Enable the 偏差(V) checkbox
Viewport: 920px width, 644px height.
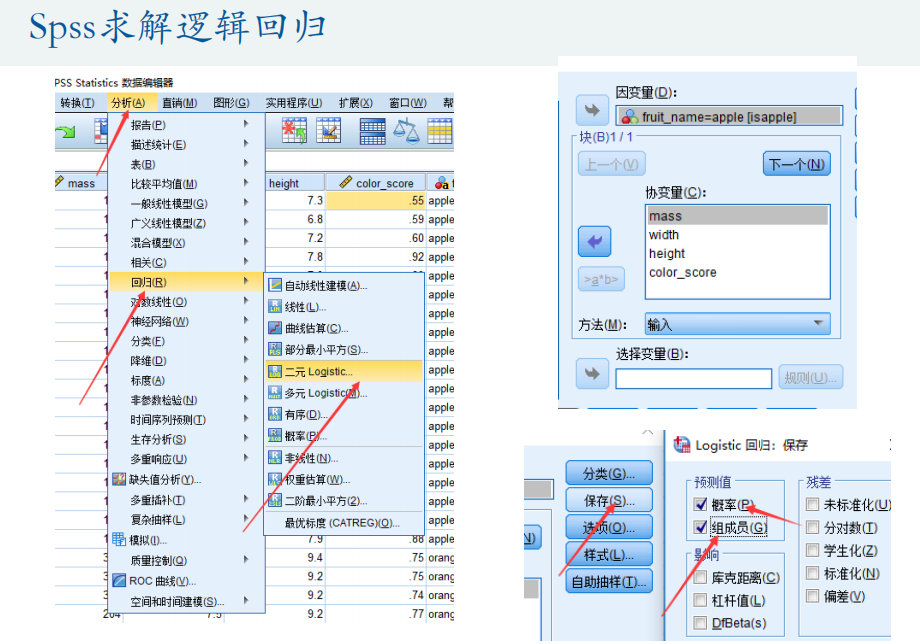tap(813, 596)
